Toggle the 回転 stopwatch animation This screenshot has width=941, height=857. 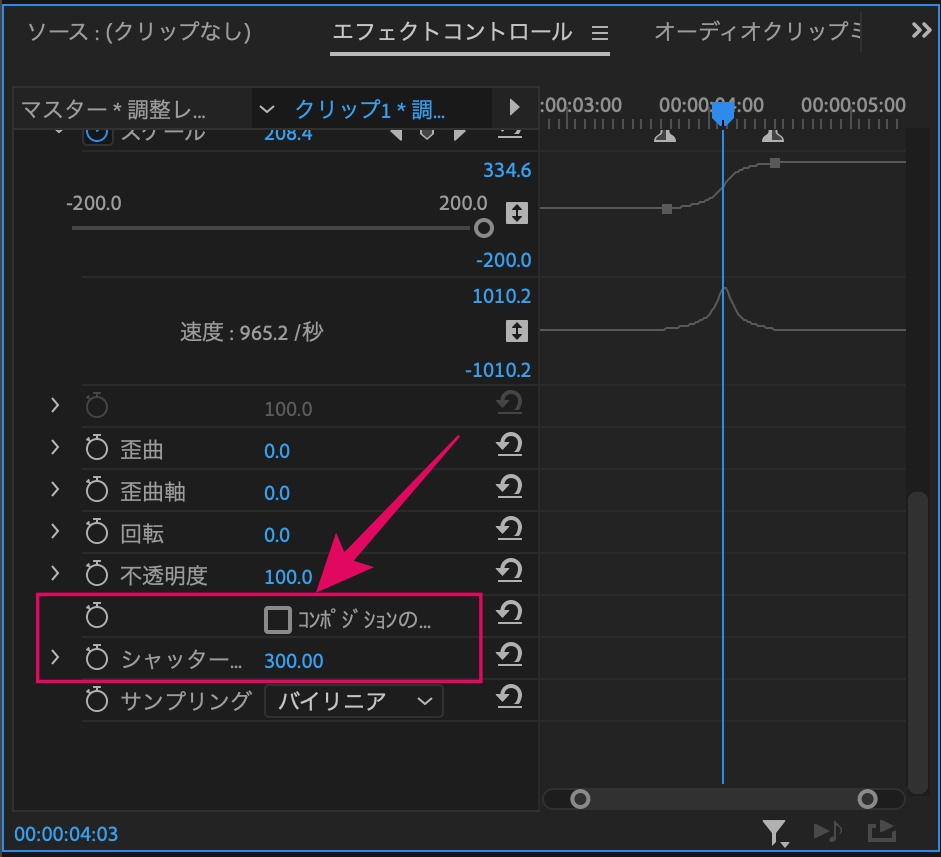(96, 532)
